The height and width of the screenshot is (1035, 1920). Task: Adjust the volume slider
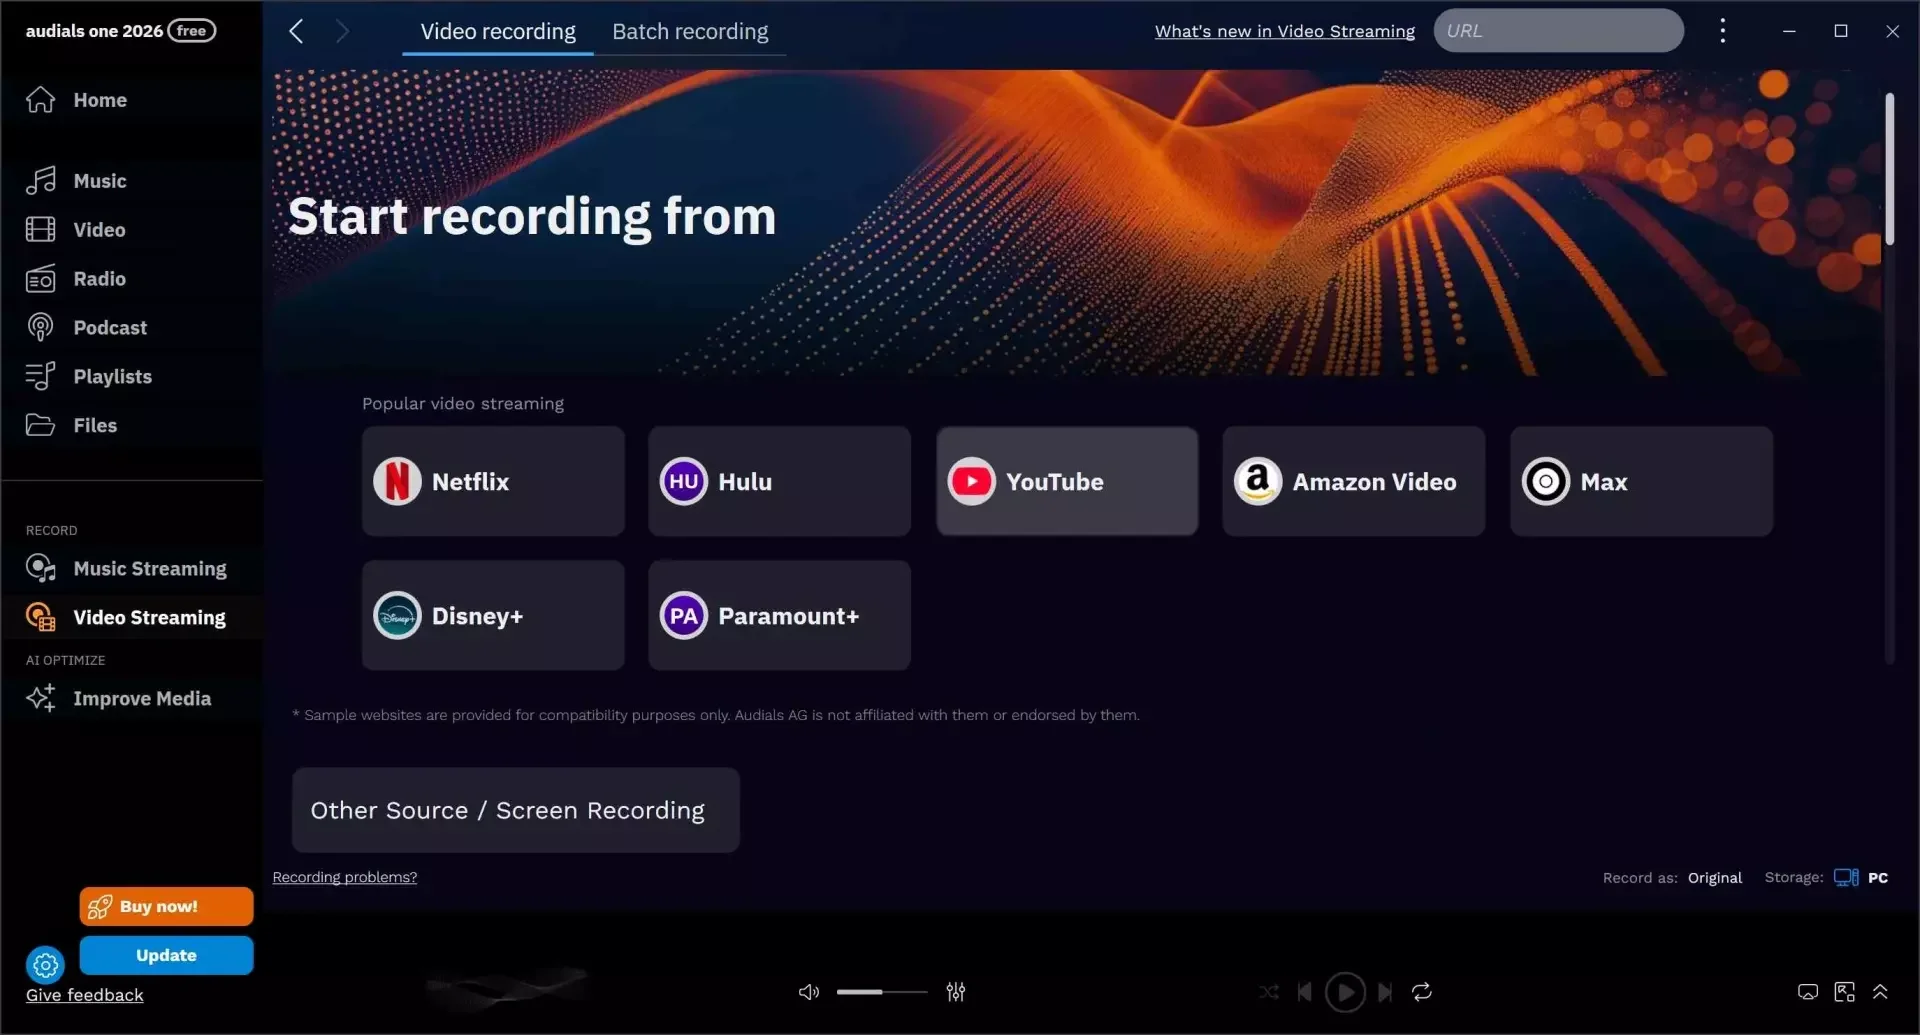tap(880, 991)
